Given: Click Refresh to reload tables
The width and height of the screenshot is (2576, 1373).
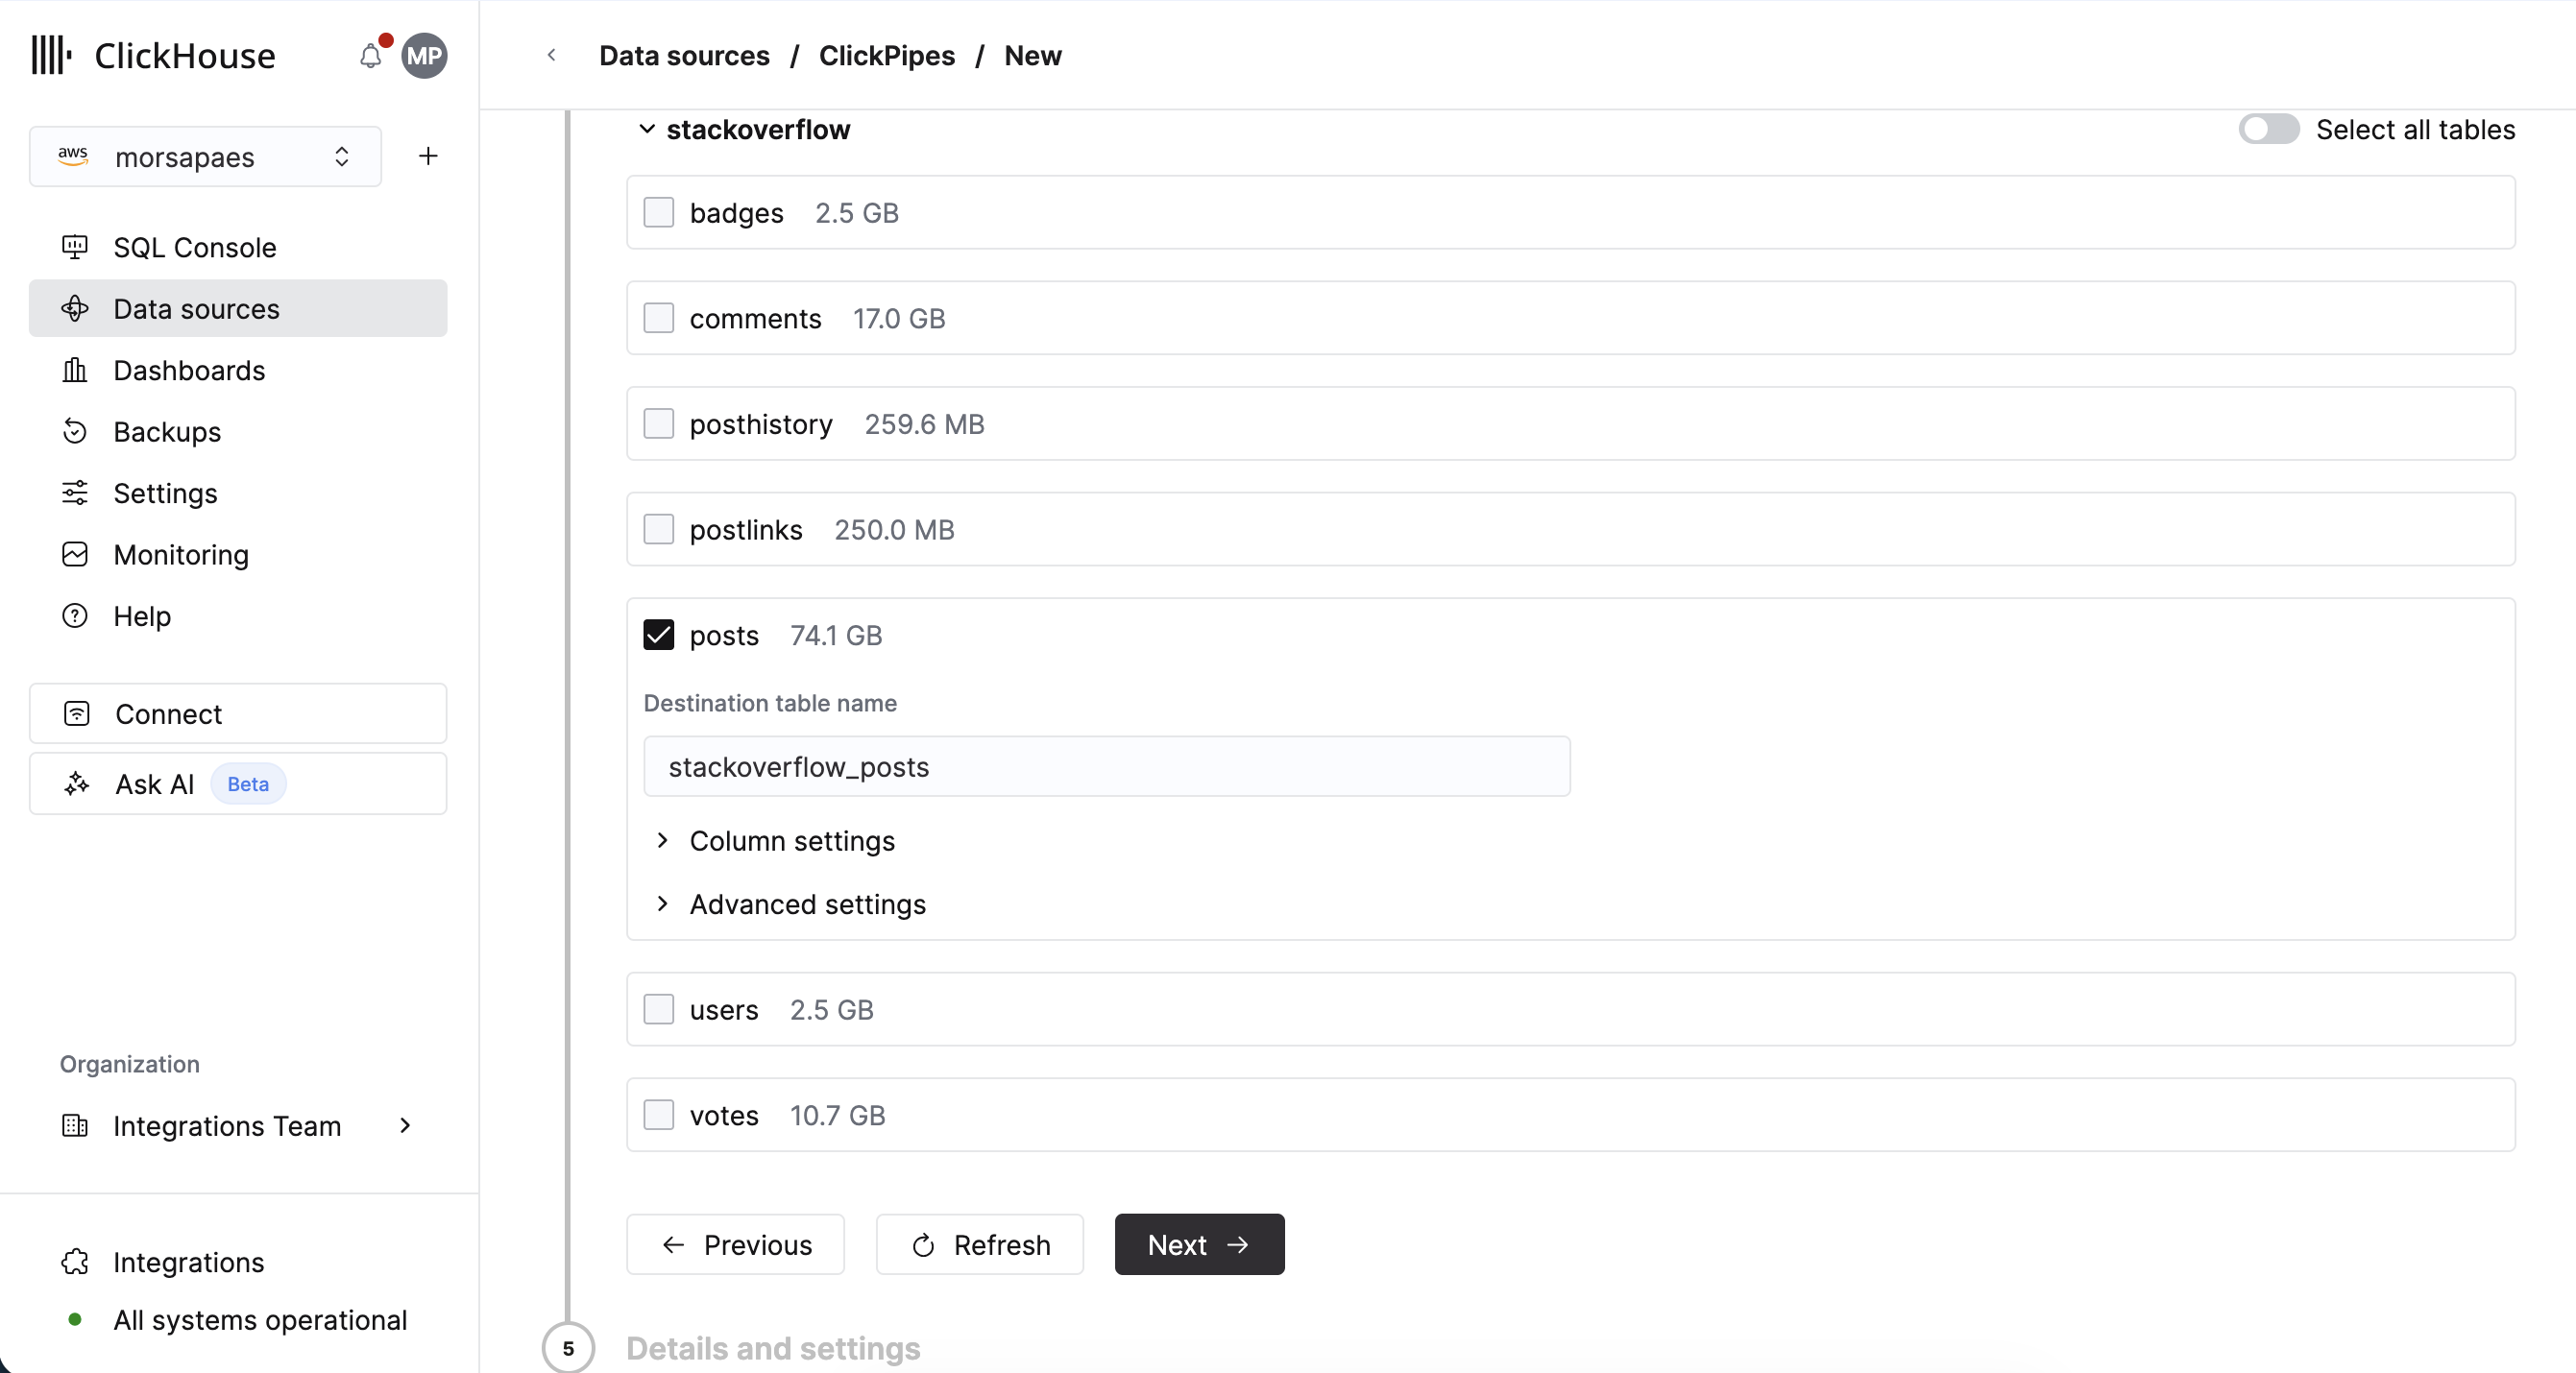Looking at the screenshot, I should 979,1244.
